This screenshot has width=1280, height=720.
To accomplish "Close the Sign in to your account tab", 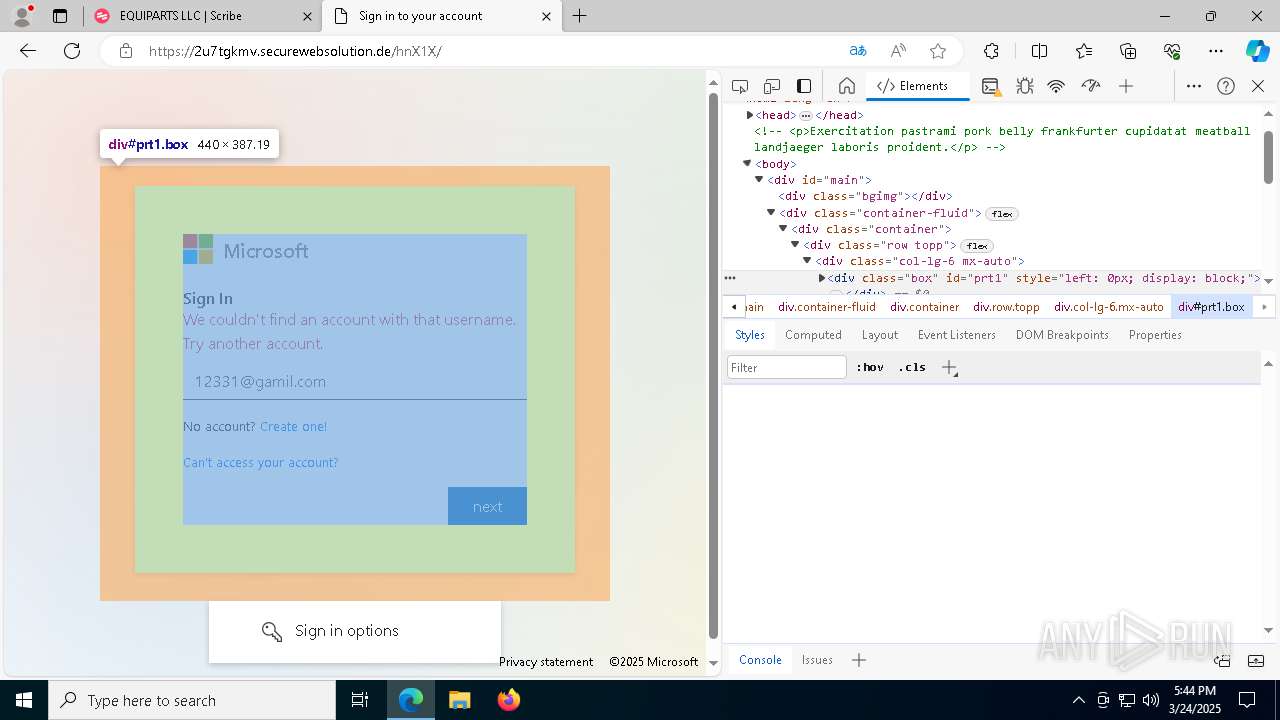I will (546, 16).
